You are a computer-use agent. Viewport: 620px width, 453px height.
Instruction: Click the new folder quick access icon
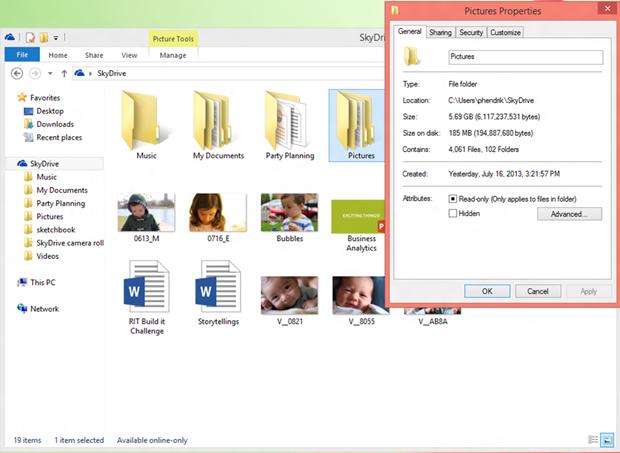point(43,38)
